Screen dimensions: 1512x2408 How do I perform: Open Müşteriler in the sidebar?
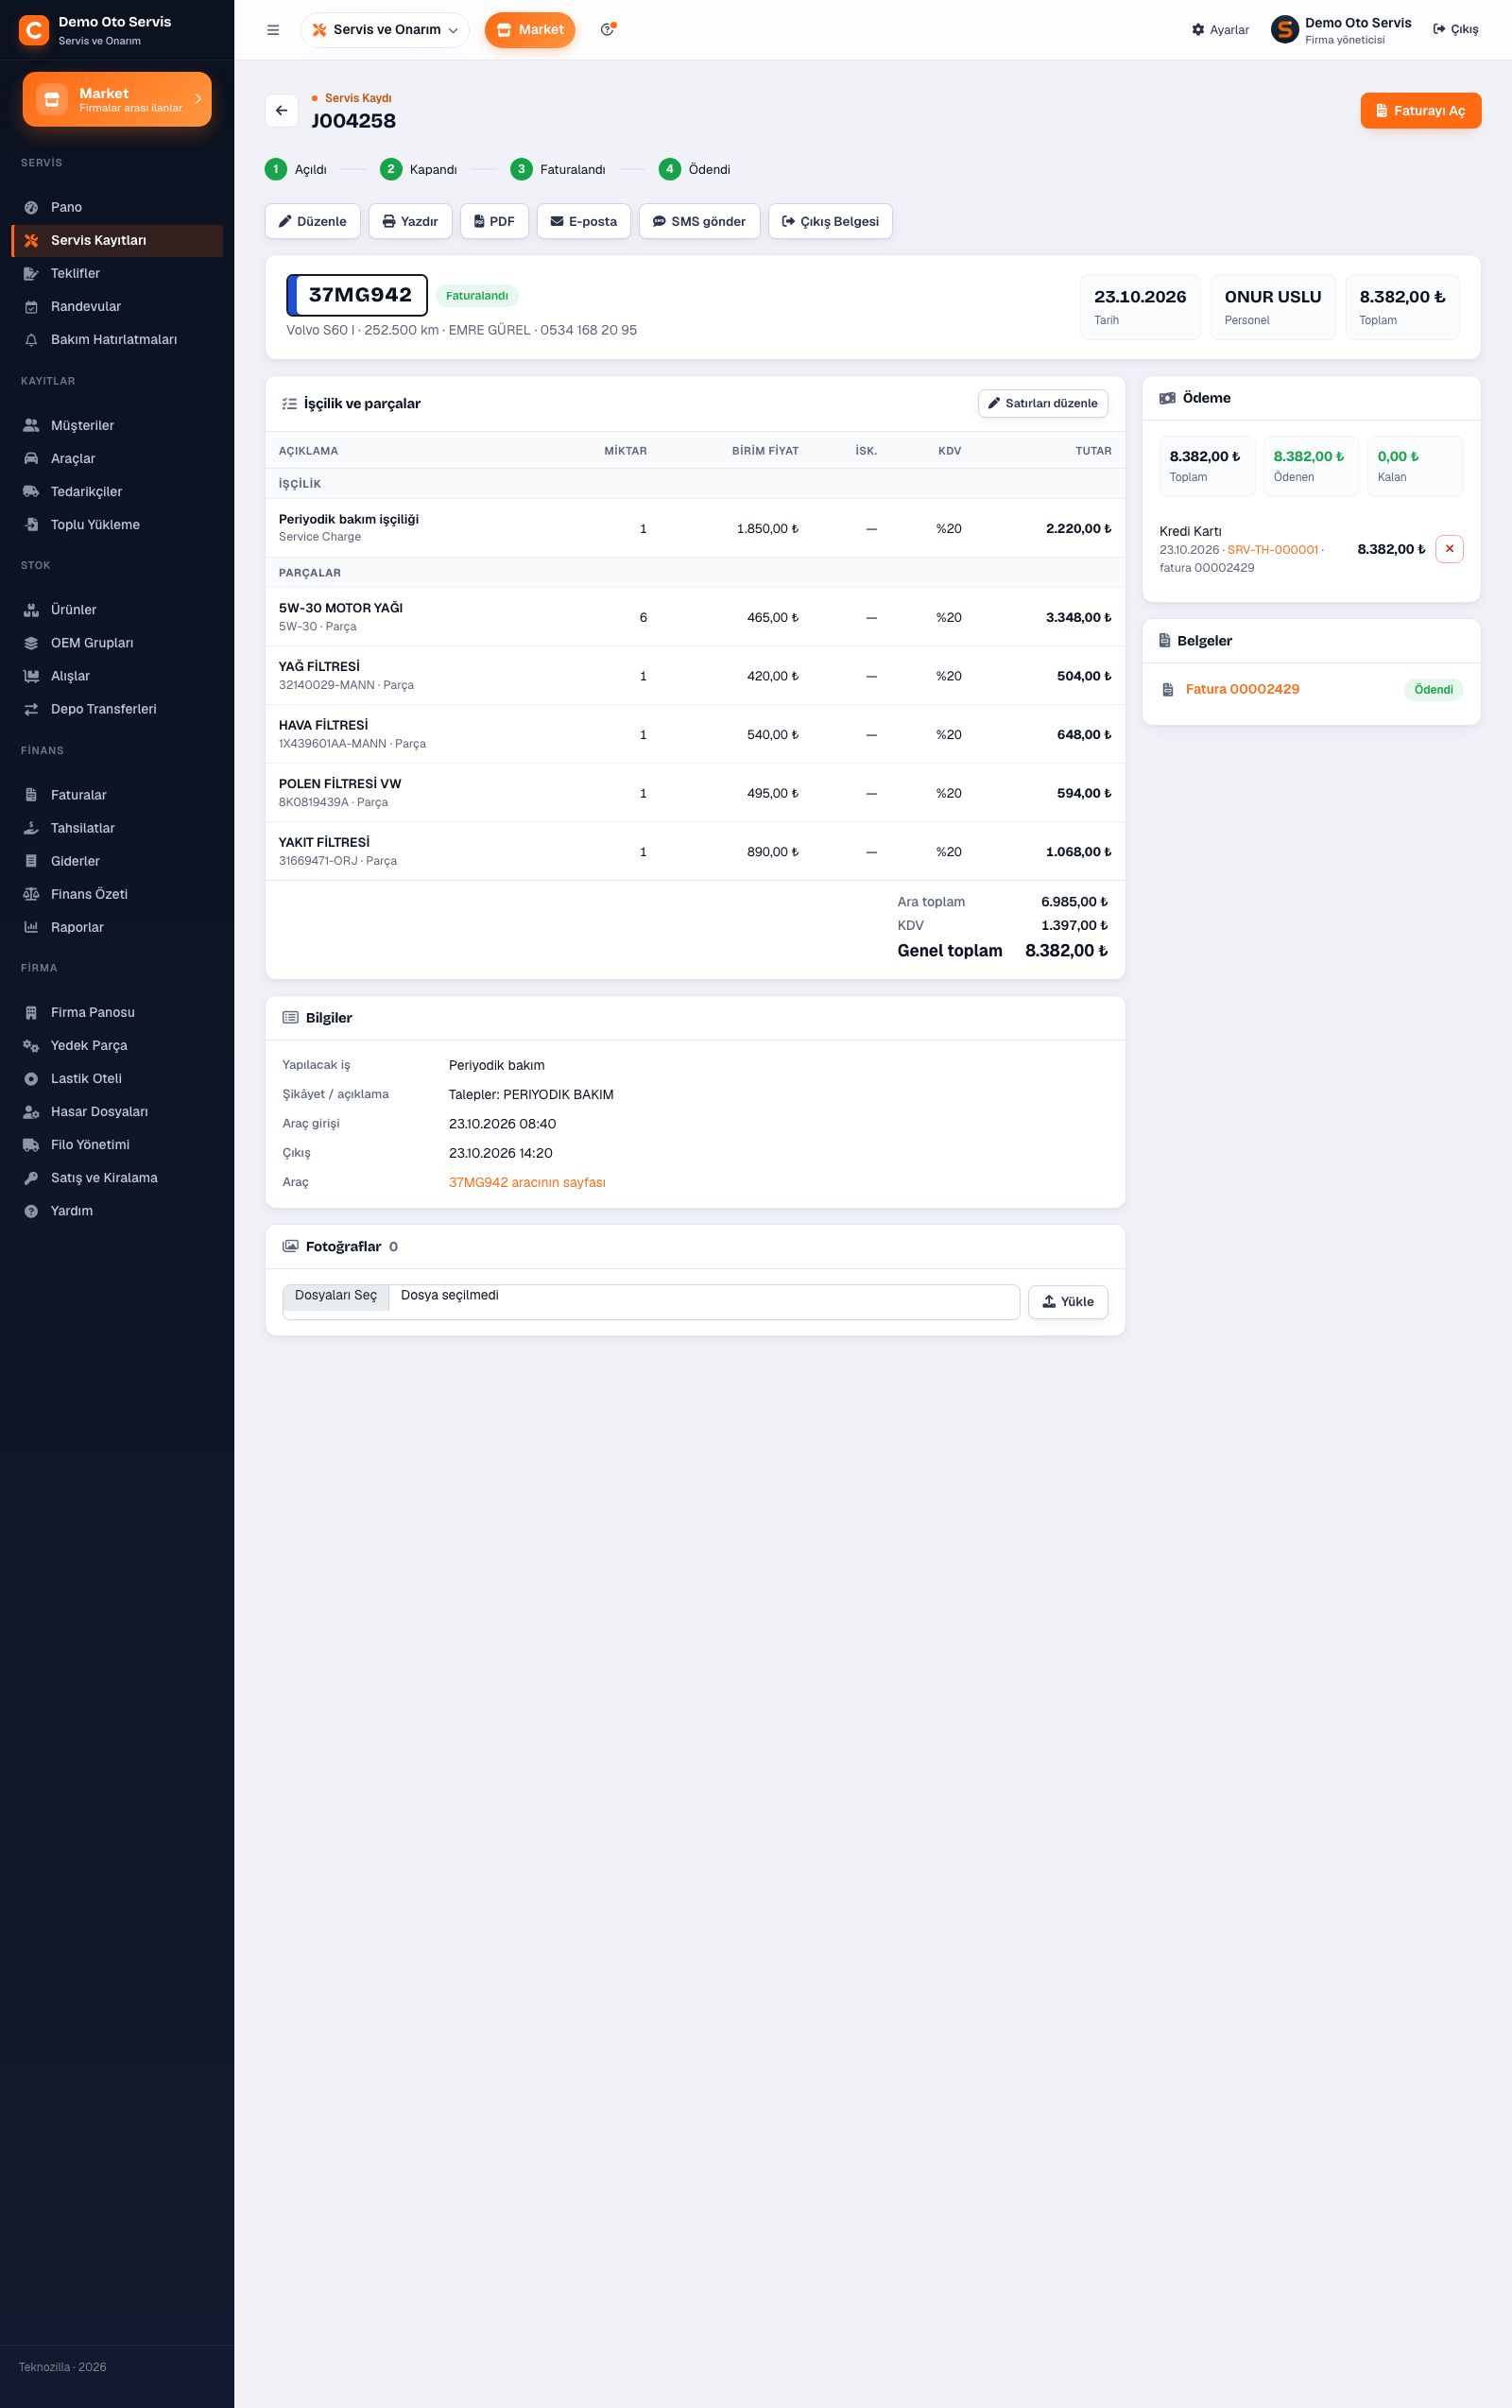(x=117, y=425)
